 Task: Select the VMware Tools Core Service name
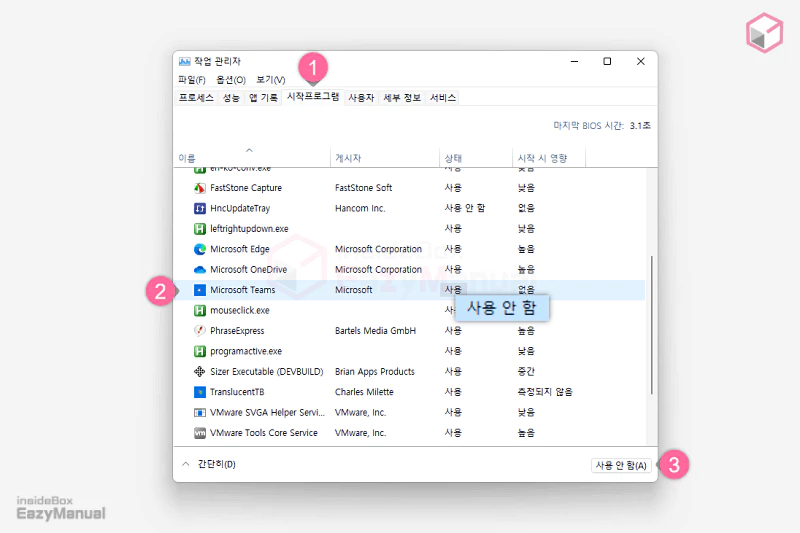(264, 433)
